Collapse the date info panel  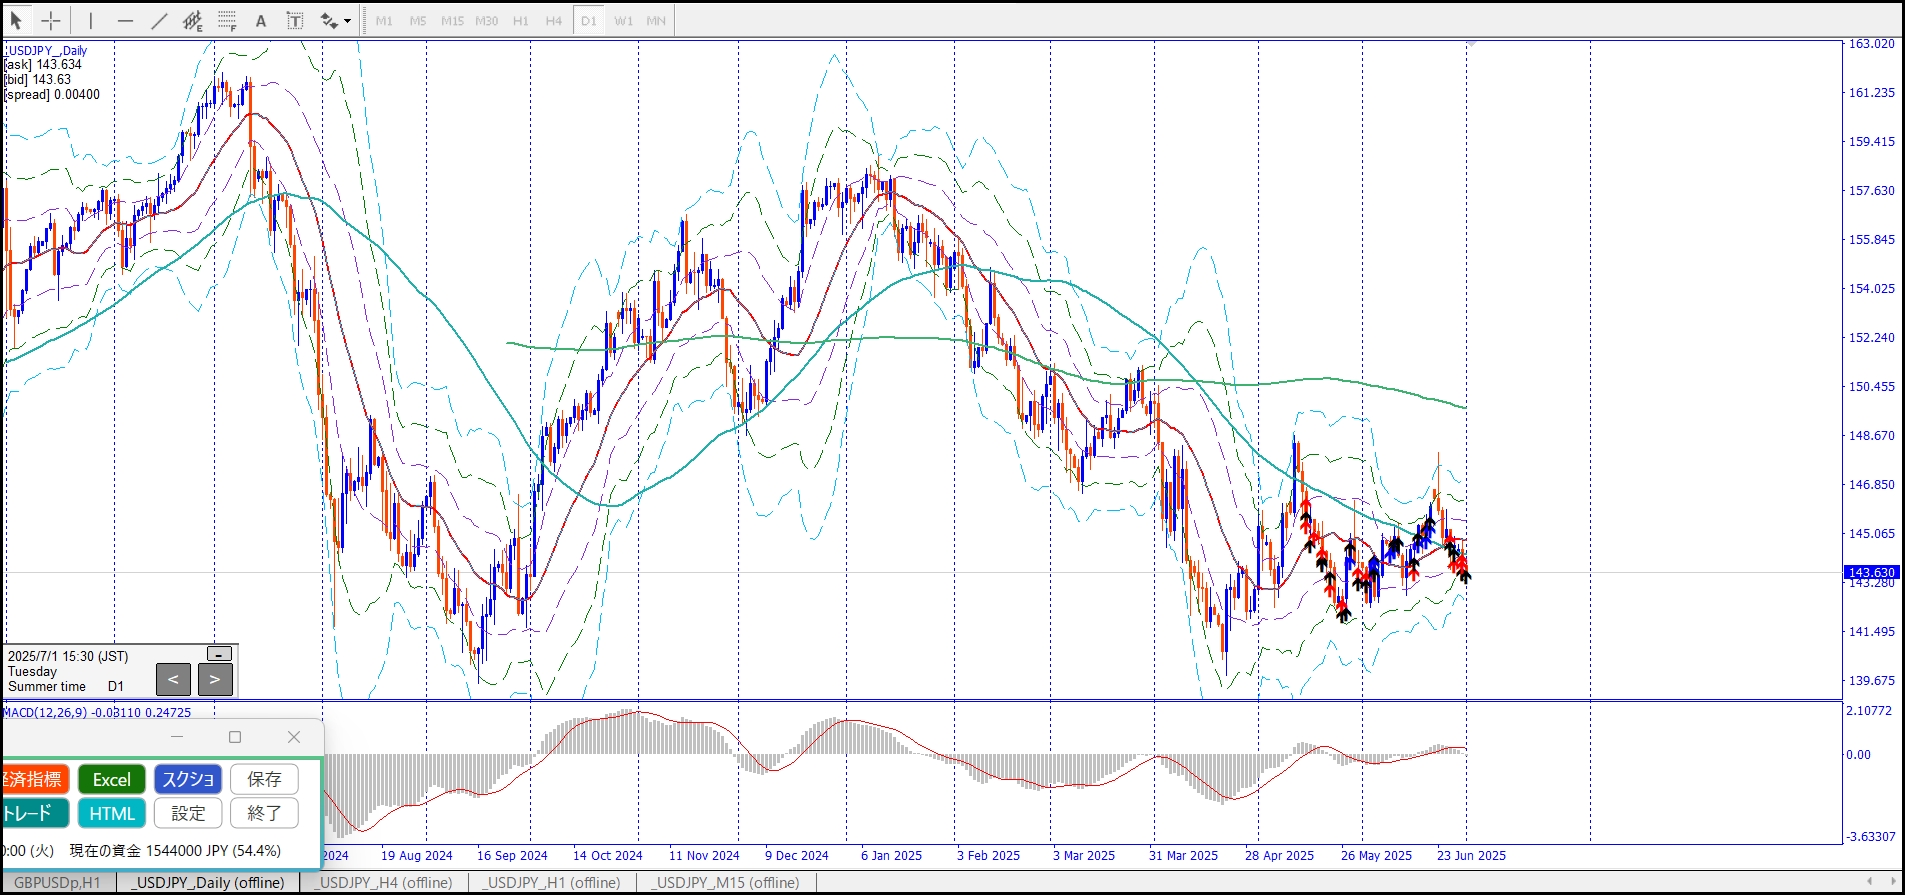(x=219, y=654)
